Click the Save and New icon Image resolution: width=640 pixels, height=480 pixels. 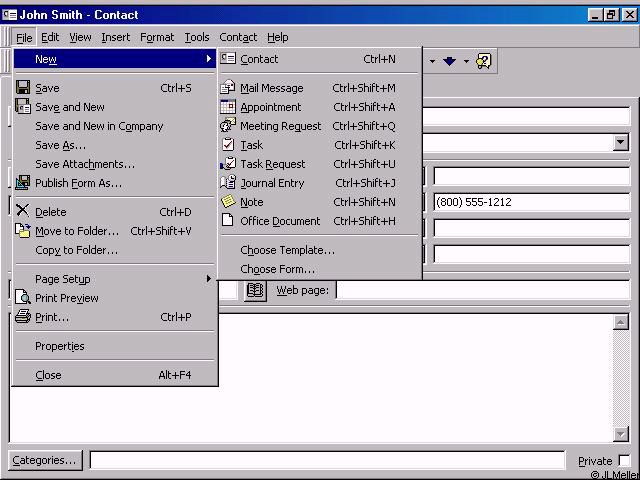23,107
